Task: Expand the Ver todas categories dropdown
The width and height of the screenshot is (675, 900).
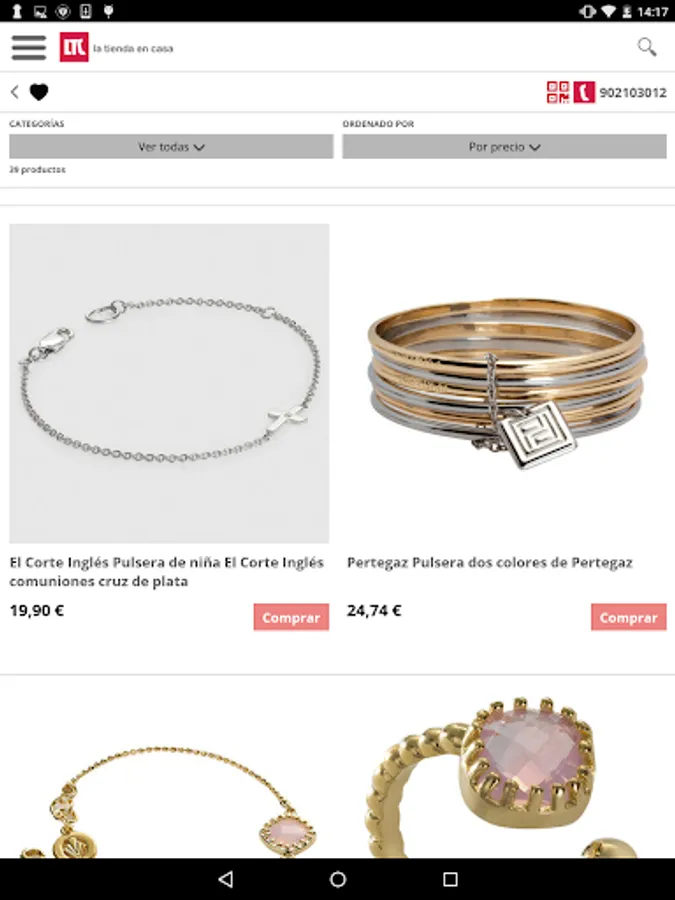Action: tap(171, 146)
